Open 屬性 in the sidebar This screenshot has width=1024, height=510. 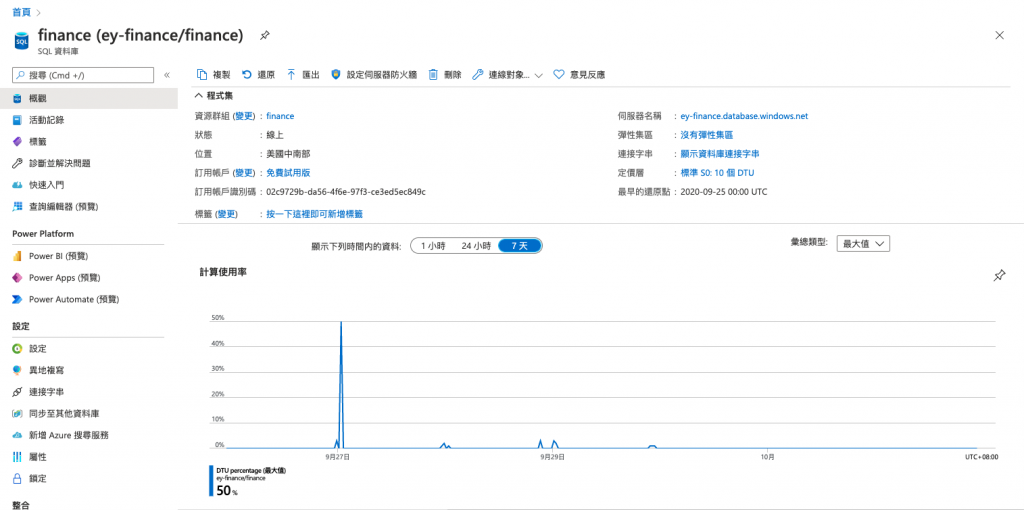[x=38, y=456]
